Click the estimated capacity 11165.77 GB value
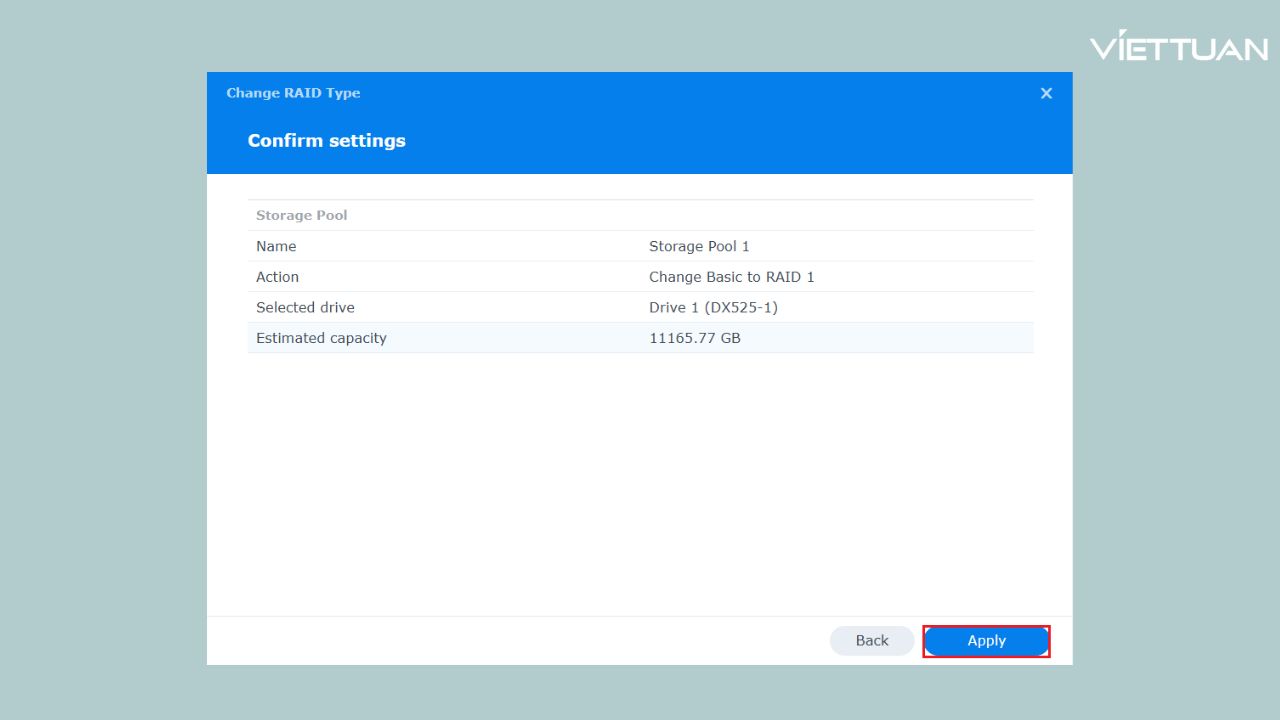The width and height of the screenshot is (1280, 720). [694, 338]
